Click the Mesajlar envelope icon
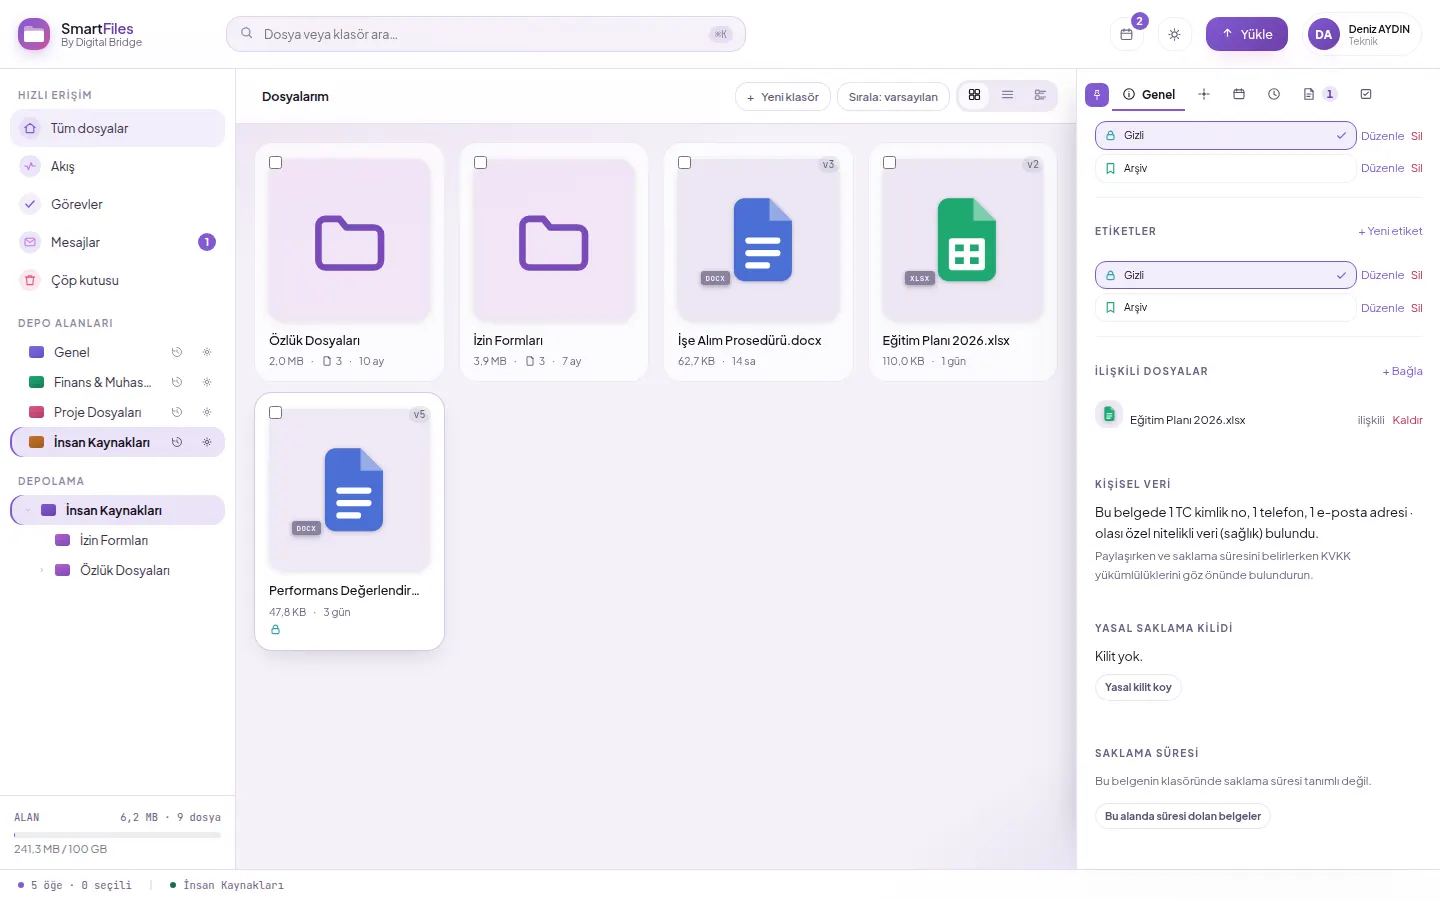The image size is (1440, 900). (x=30, y=242)
